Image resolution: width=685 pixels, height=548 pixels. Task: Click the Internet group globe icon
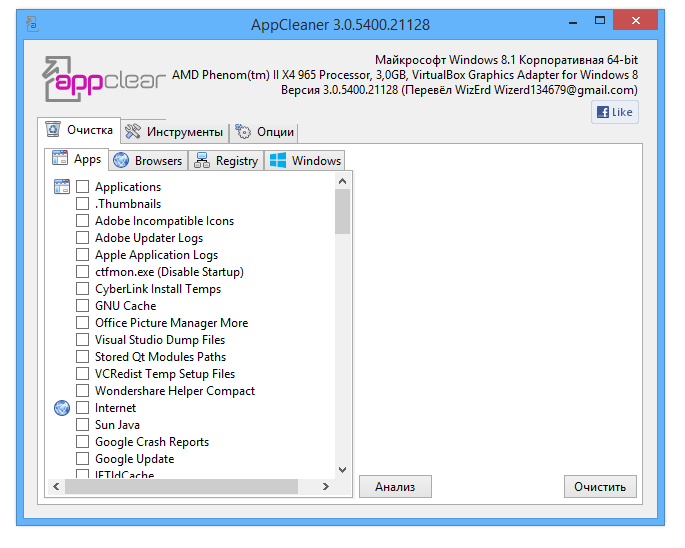pyautogui.click(x=62, y=408)
